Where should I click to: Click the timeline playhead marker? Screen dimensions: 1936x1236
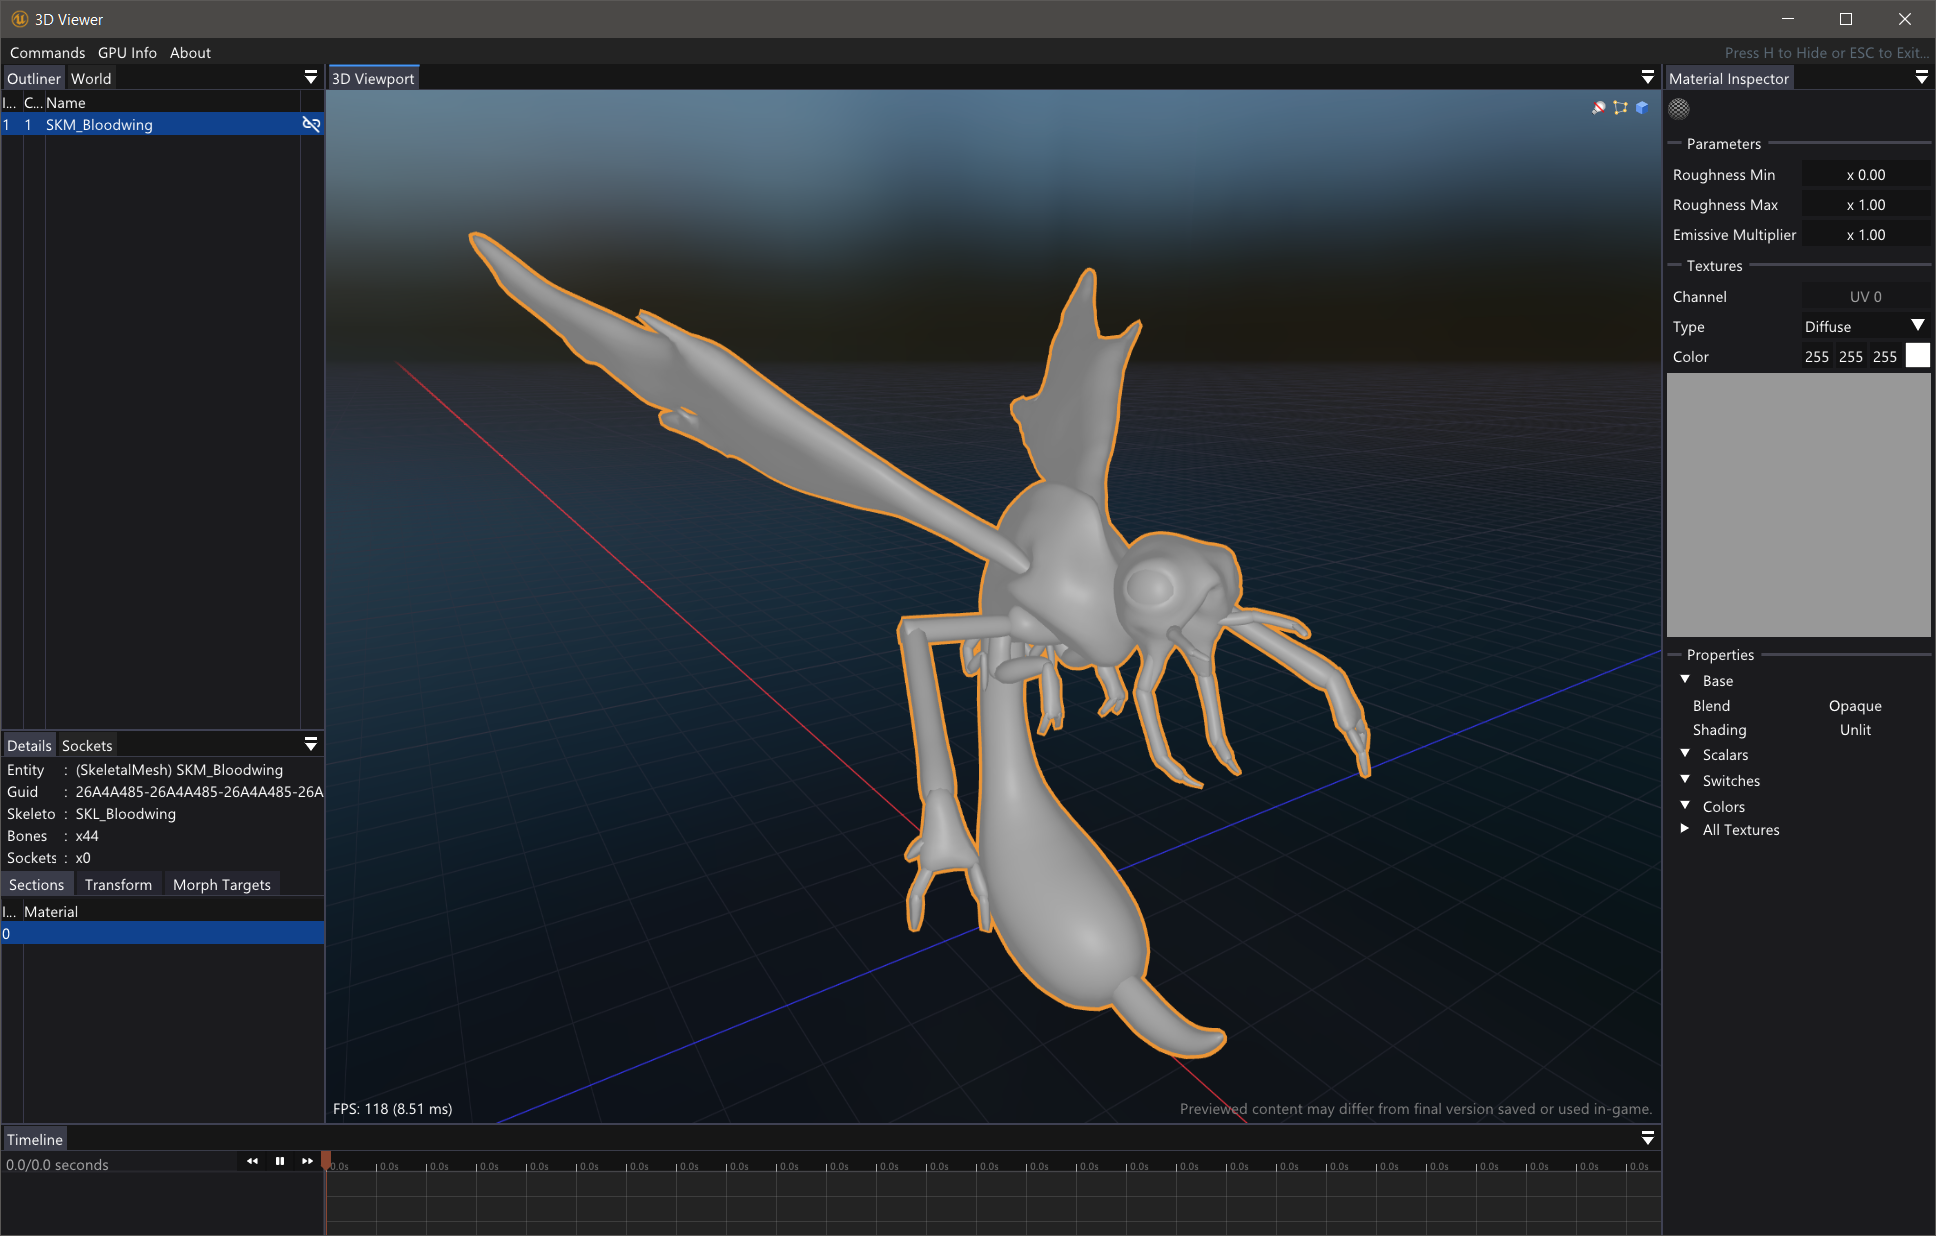coord(326,1160)
